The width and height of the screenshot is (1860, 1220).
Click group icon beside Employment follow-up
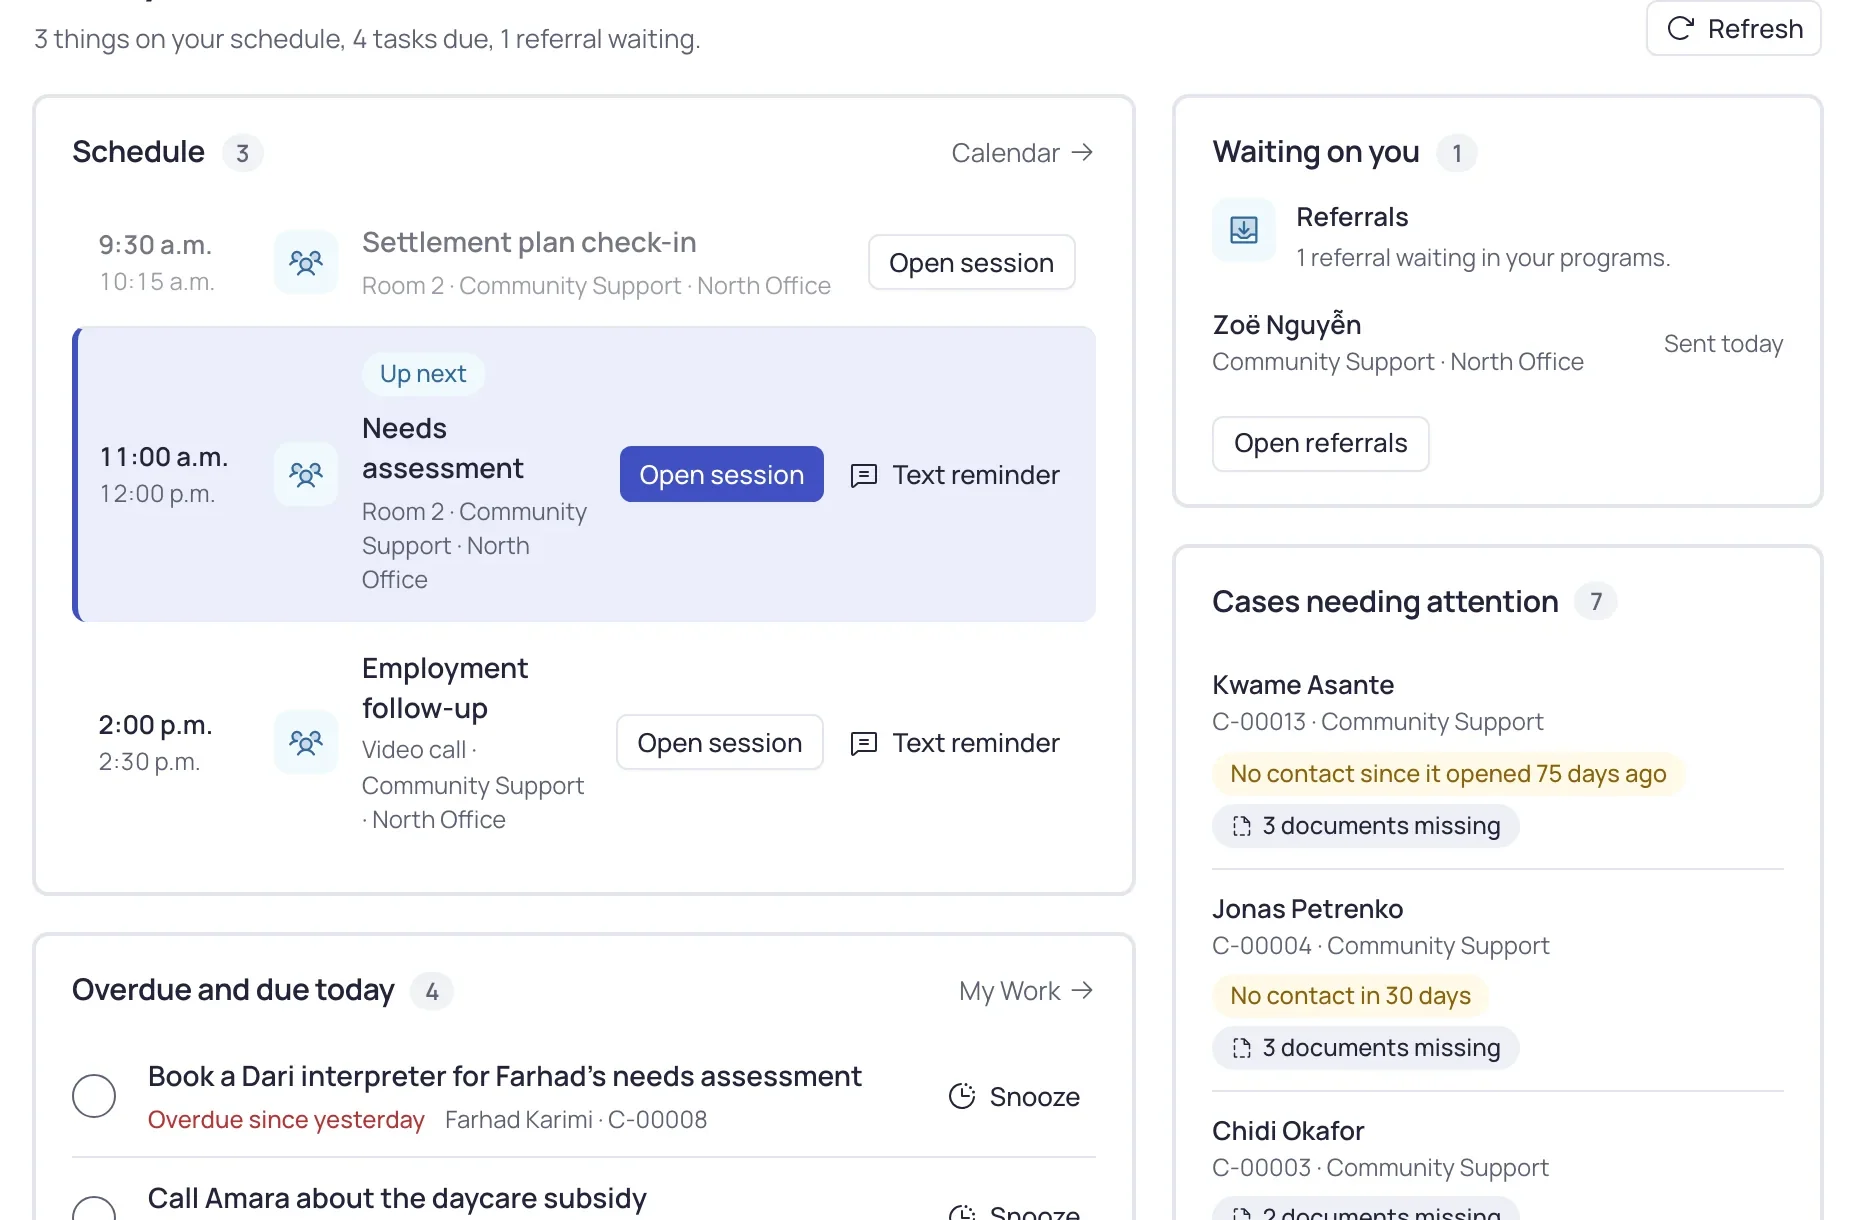pos(306,742)
